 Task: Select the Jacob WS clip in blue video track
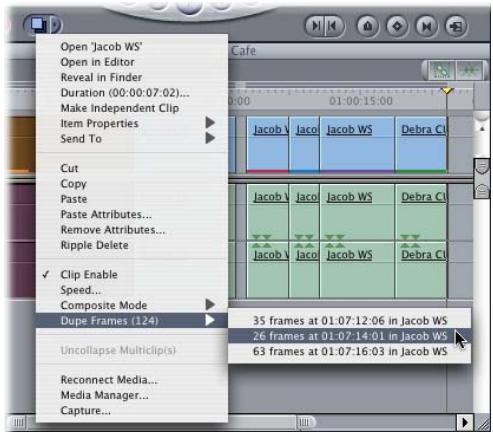[x=357, y=144]
